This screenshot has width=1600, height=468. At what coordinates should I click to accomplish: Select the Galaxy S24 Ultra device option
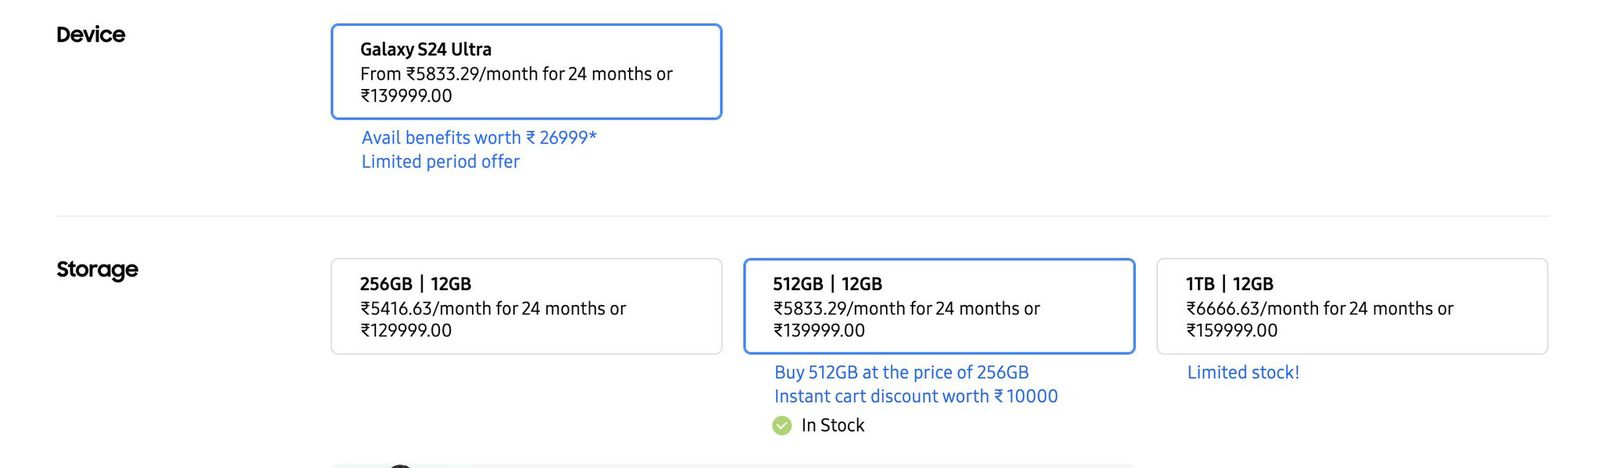(x=526, y=72)
